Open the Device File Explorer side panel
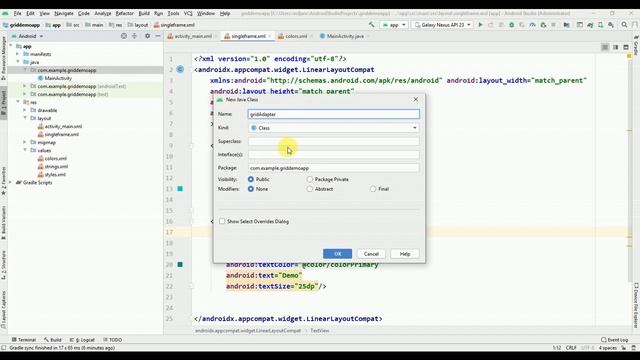Screen dimensions: 640x360 (x=636, y=306)
